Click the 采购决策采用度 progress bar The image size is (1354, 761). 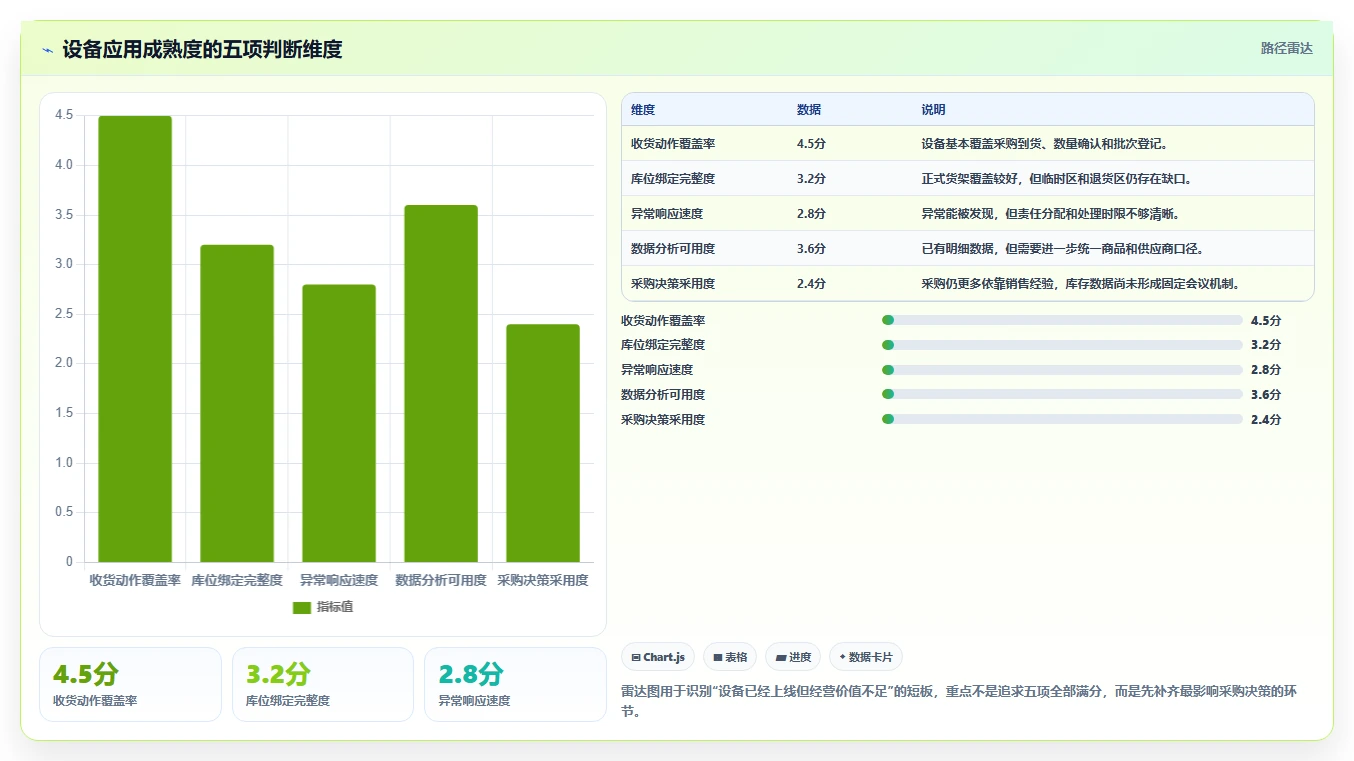click(1062, 419)
